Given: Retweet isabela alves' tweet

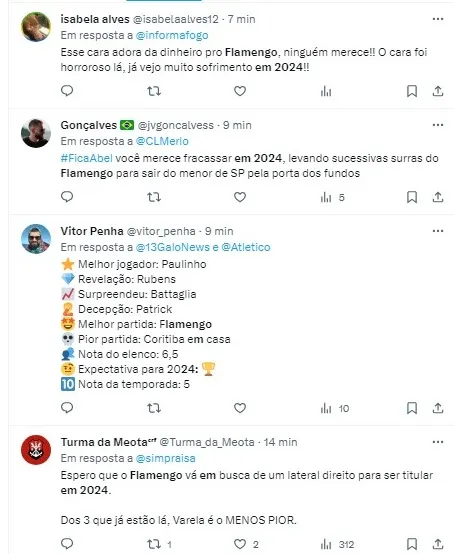Looking at the screenshot, I should [154, 91].
